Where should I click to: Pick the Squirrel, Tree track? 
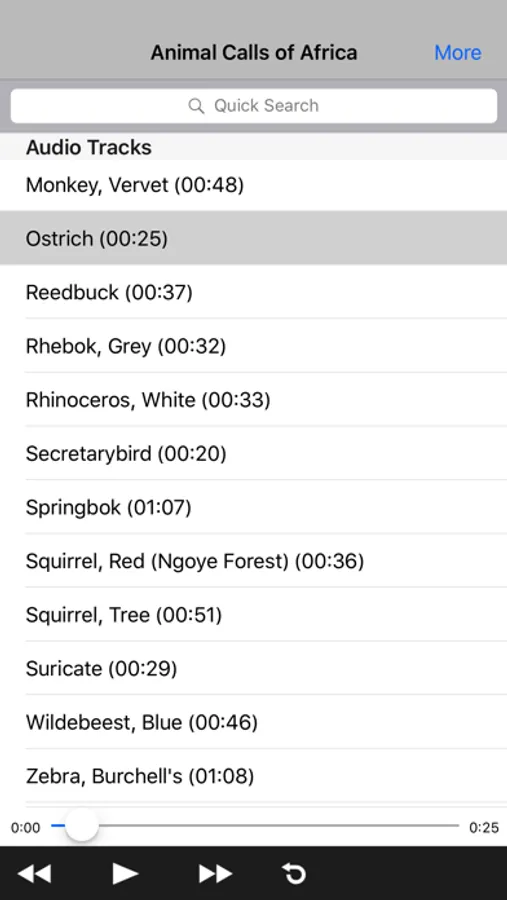(254, 615)
